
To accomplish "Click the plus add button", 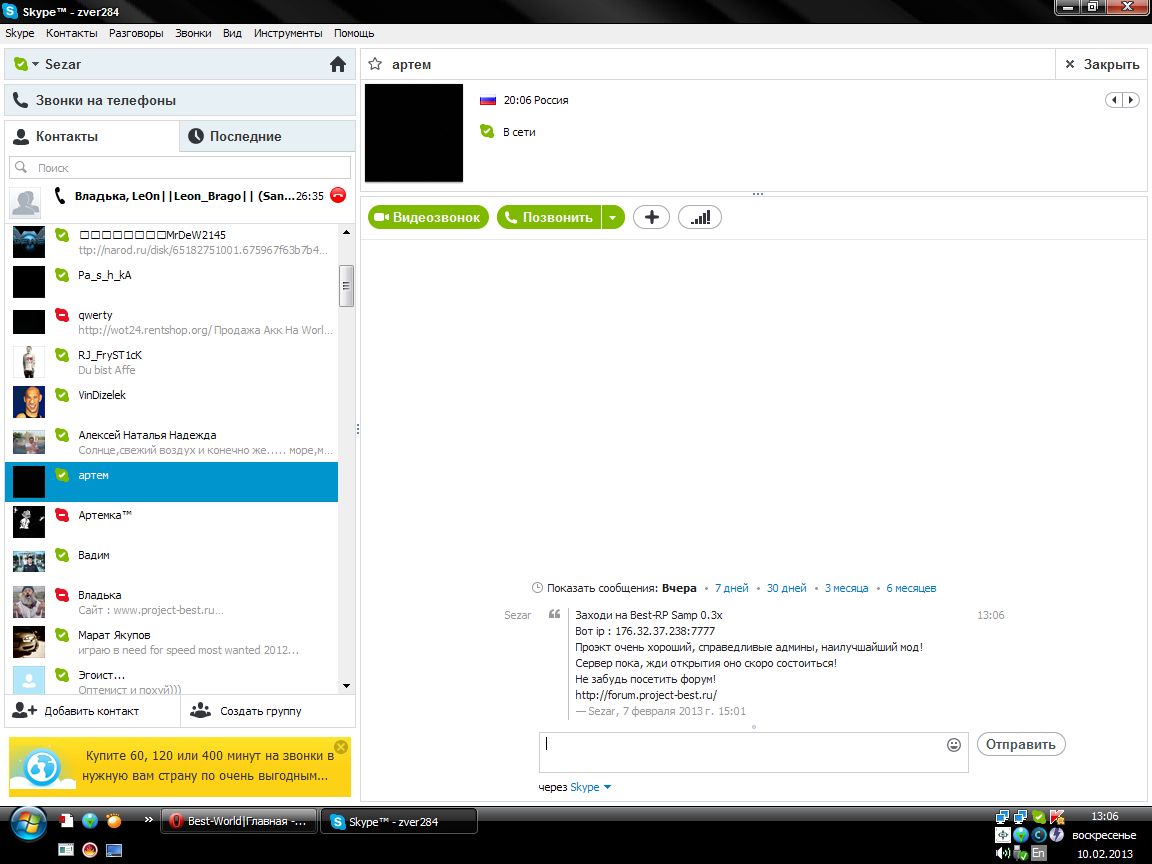I will coord(651,217).
